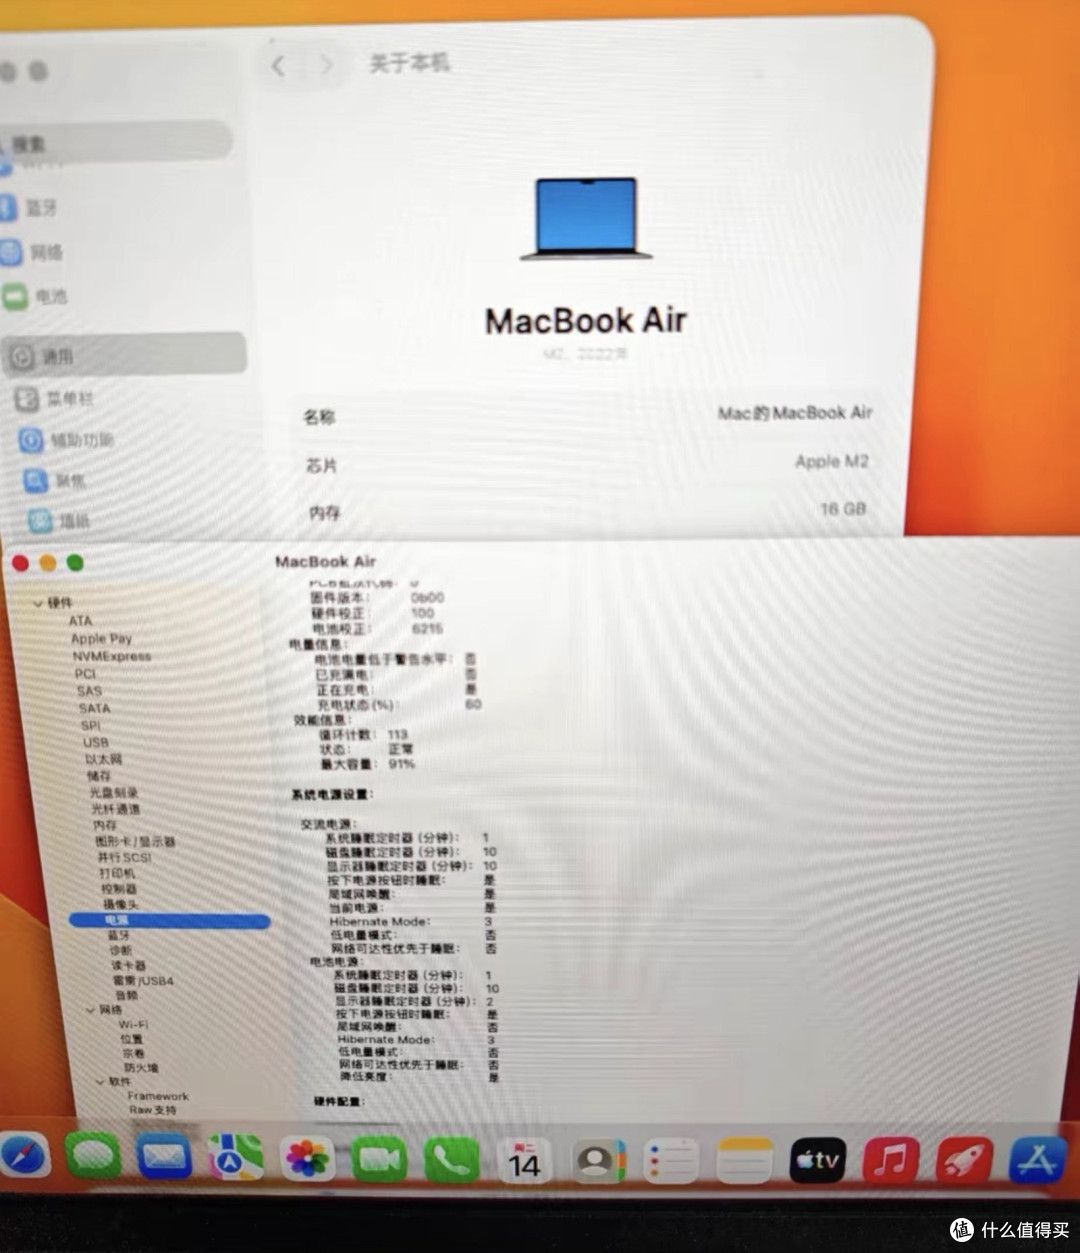Screen dimensions: 1080x1253
Task: Launch Reminders from the Dock
Action: tap(671, 1161)
